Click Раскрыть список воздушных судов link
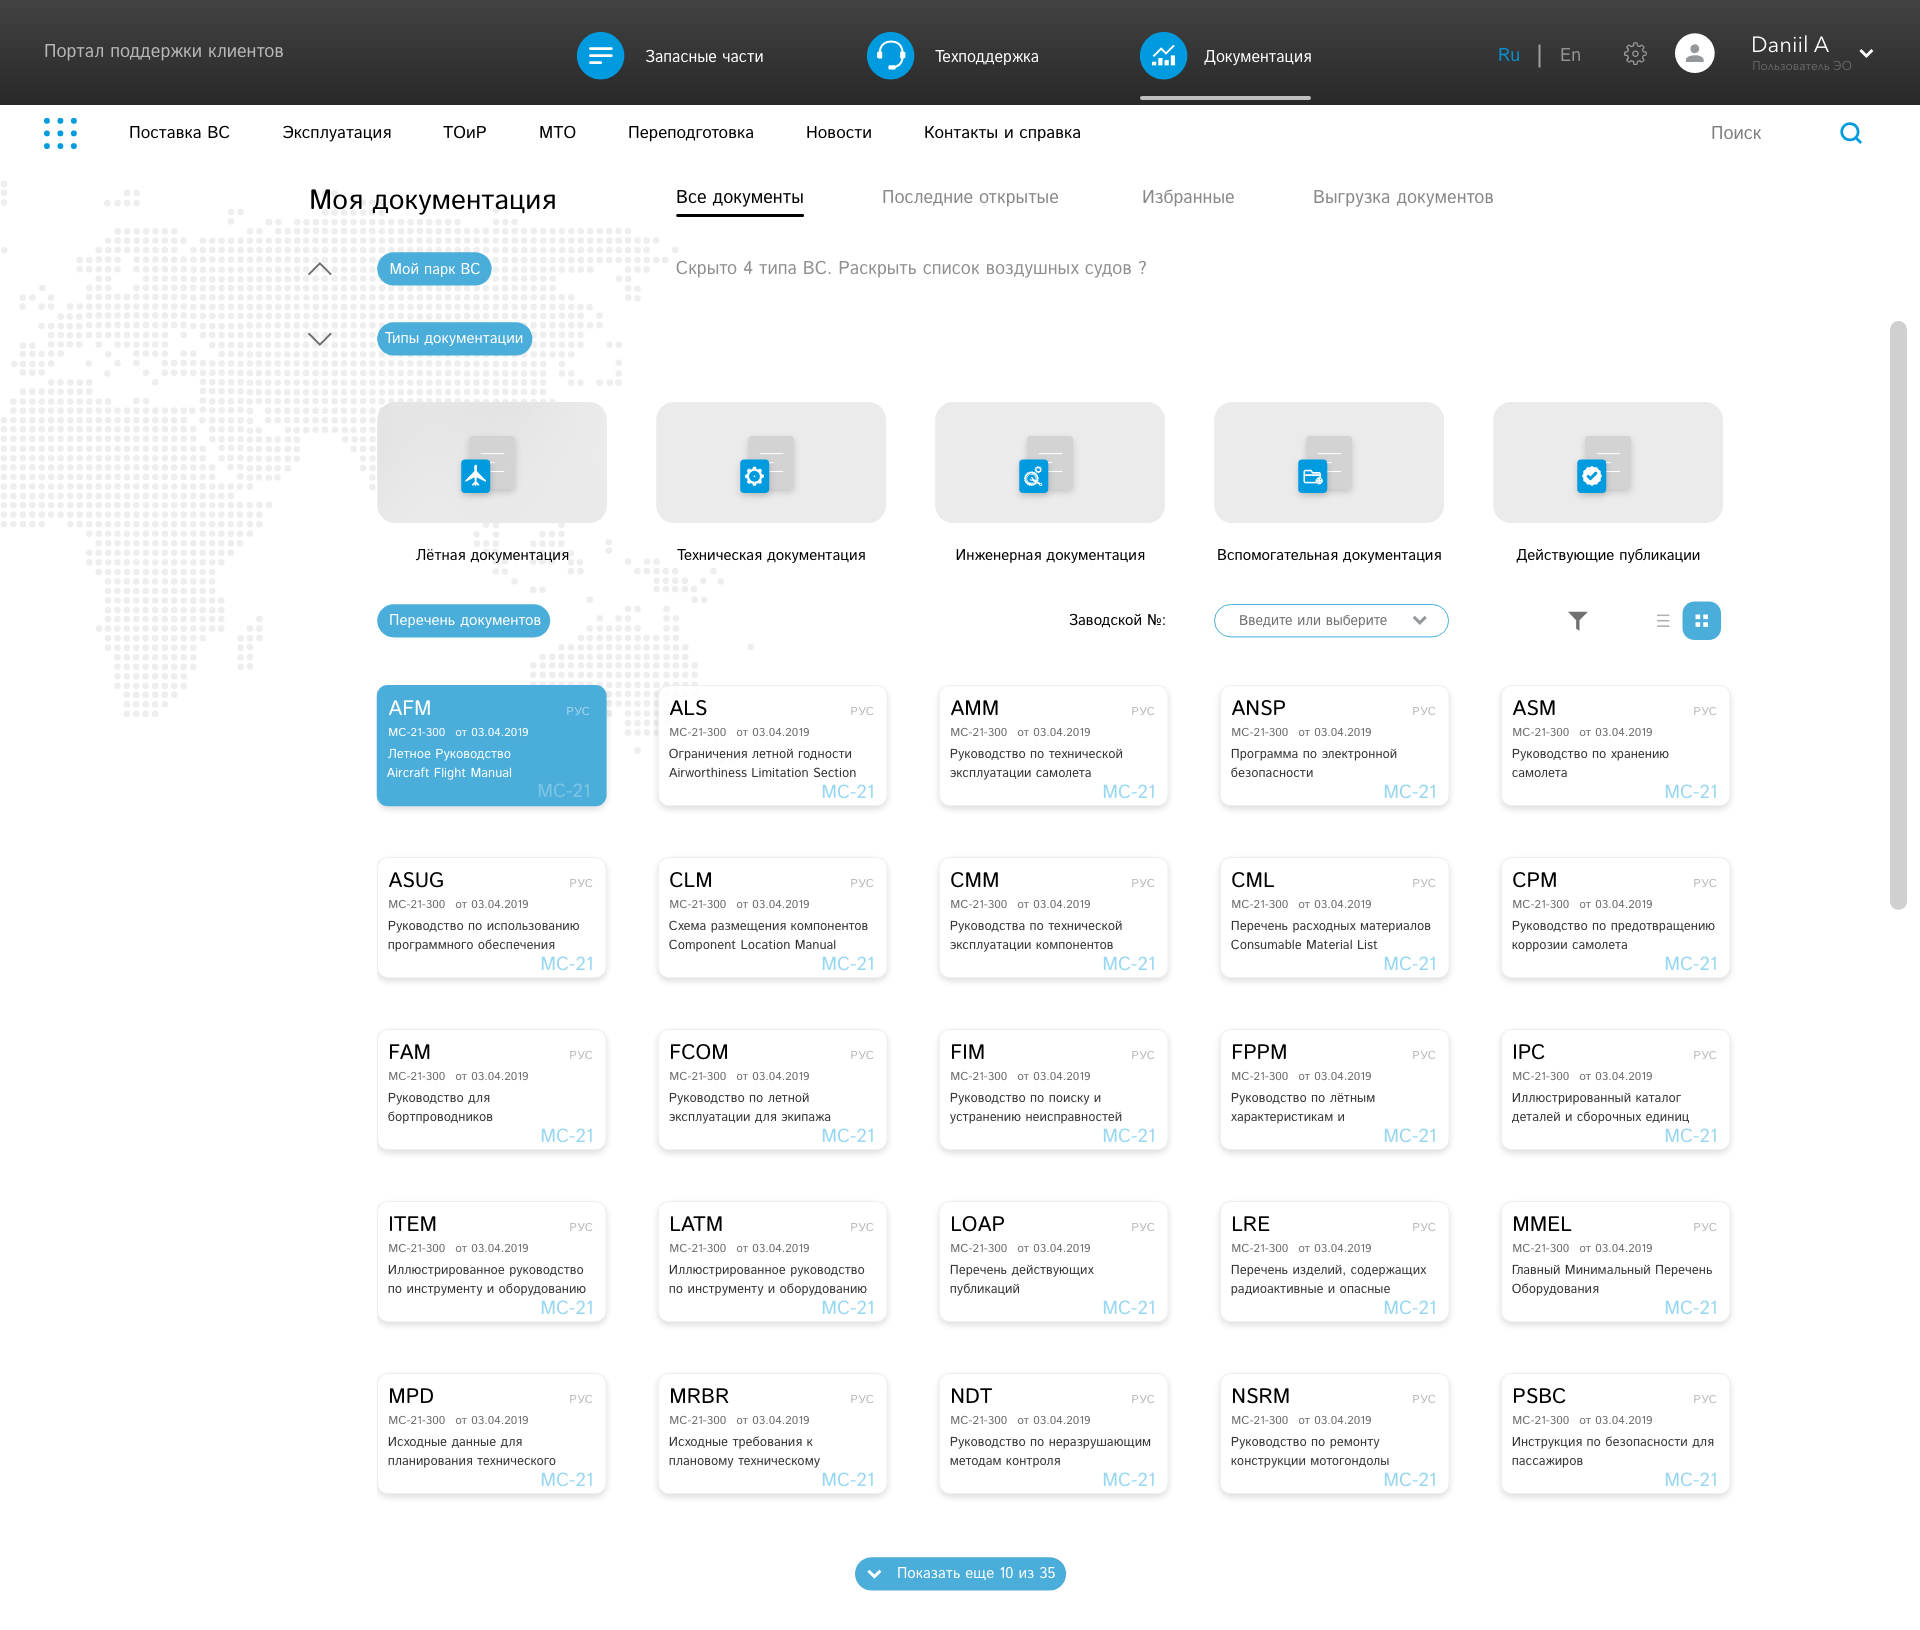Screen dimensions: 1920x1630 (x=992, y=268)
